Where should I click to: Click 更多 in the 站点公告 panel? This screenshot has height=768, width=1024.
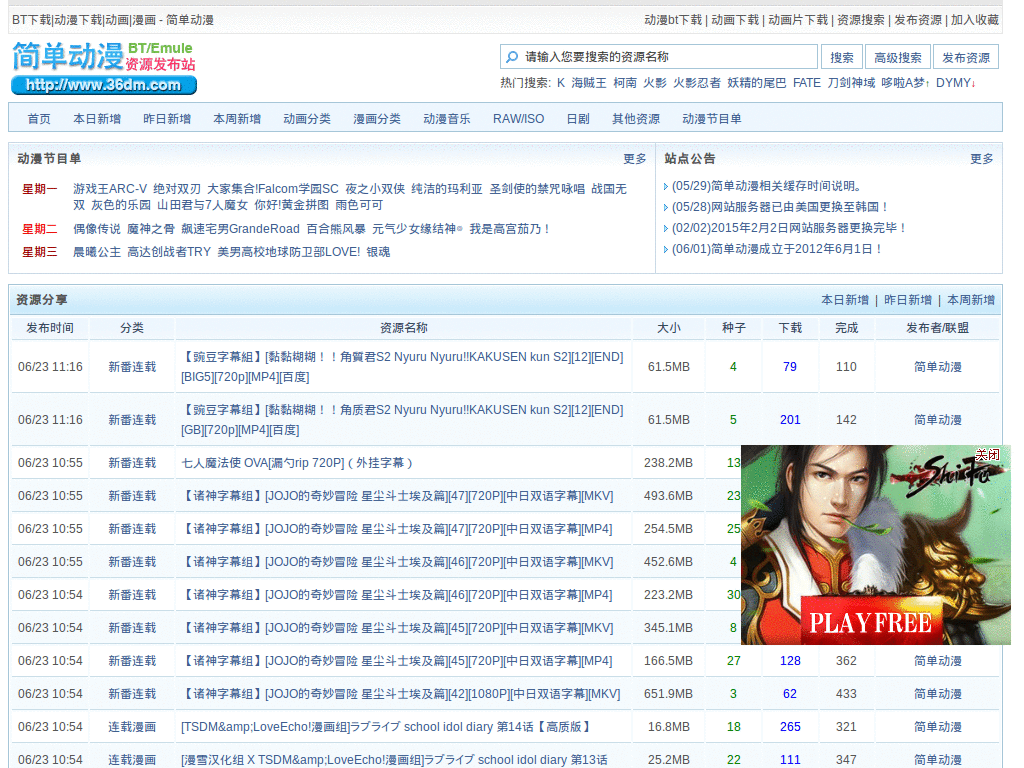[982, 159]
